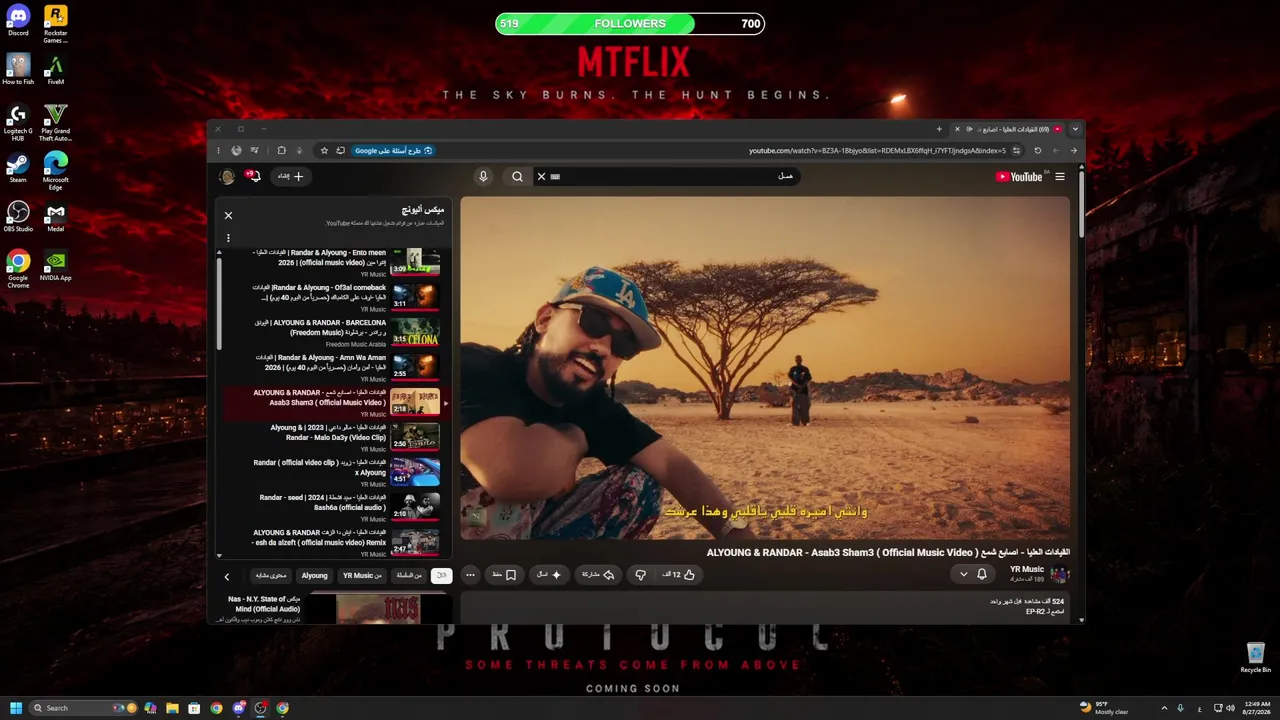Open more actions ellipsis under video
The image size is (1280, 720).
pyautogui.click(x=470, y=575)
